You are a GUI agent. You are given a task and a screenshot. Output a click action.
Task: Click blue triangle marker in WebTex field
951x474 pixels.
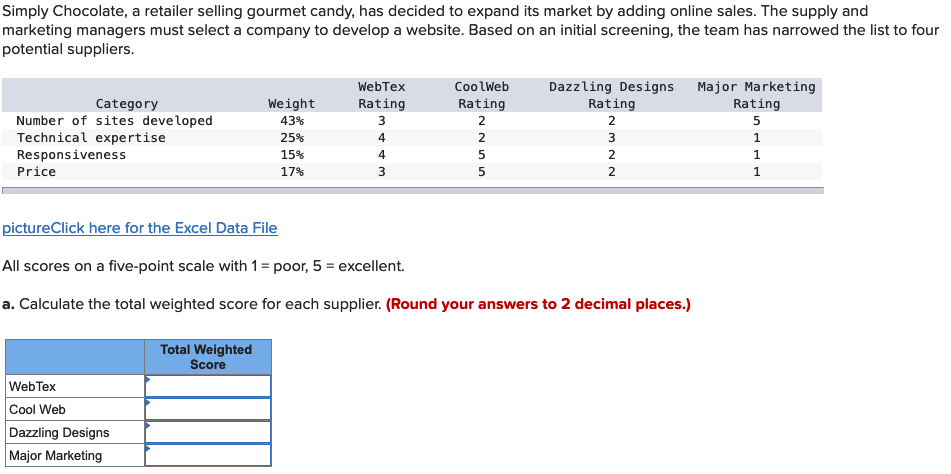(x=148, y=379)
